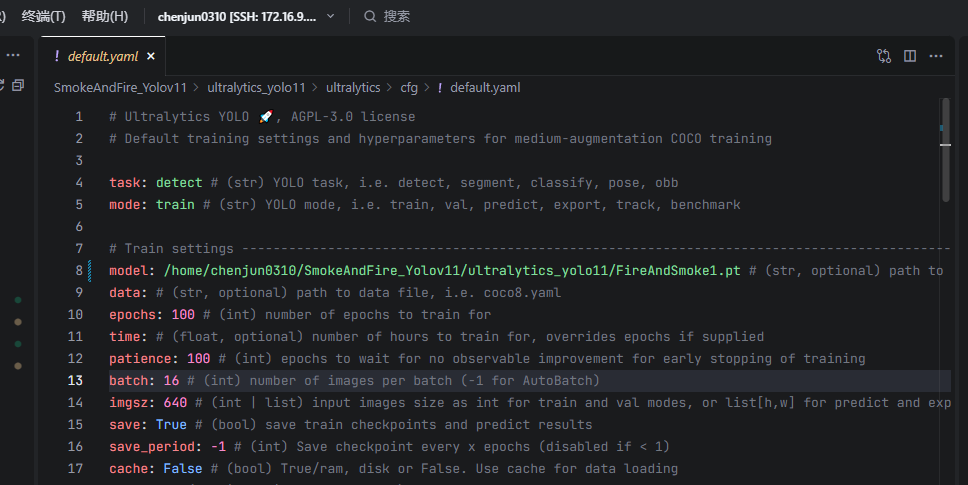The width and height of the screenshot is (968, 485).
Task: Open sidebar Views and More Actions ellipsis
Action: pos(13,55)
